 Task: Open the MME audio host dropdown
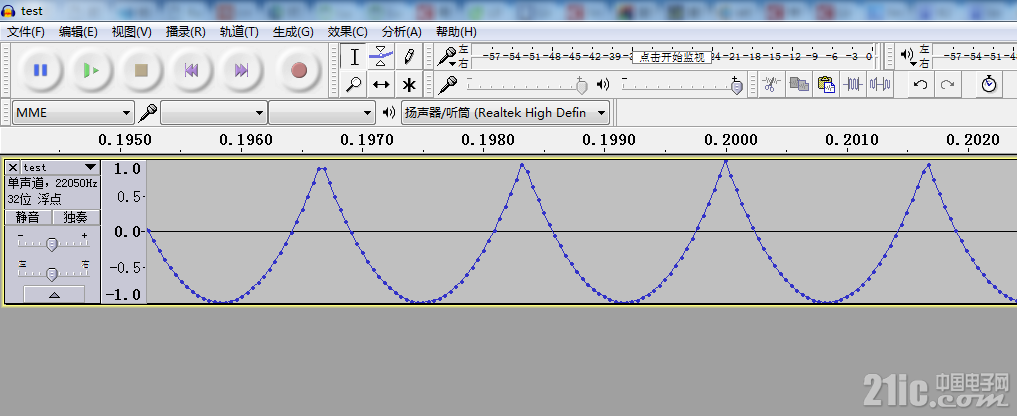pos(73,113)
